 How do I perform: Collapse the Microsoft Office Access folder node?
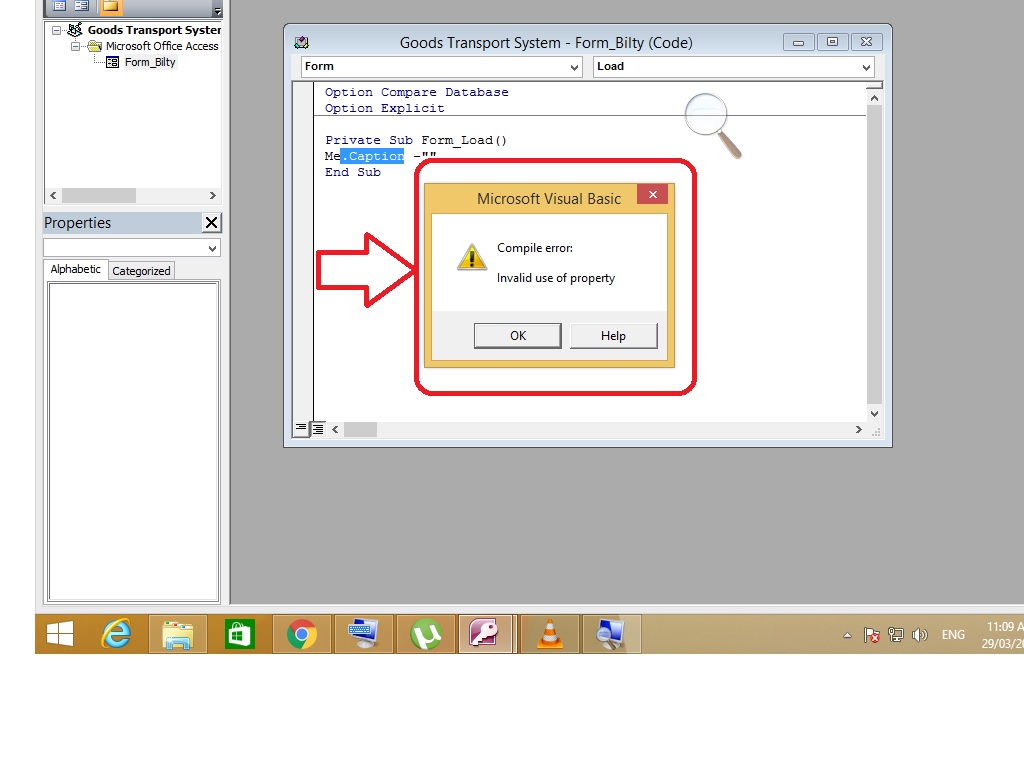[x=75, y=46]
